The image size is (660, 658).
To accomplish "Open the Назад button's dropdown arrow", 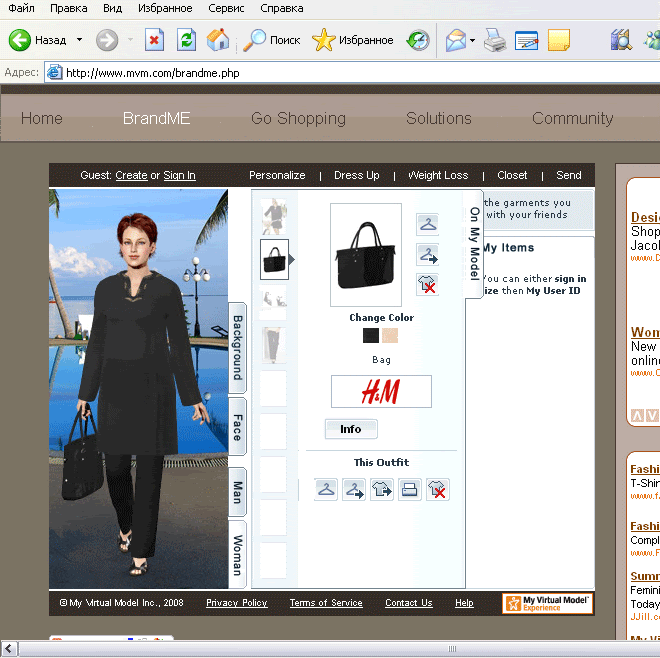I will point(79,40).
